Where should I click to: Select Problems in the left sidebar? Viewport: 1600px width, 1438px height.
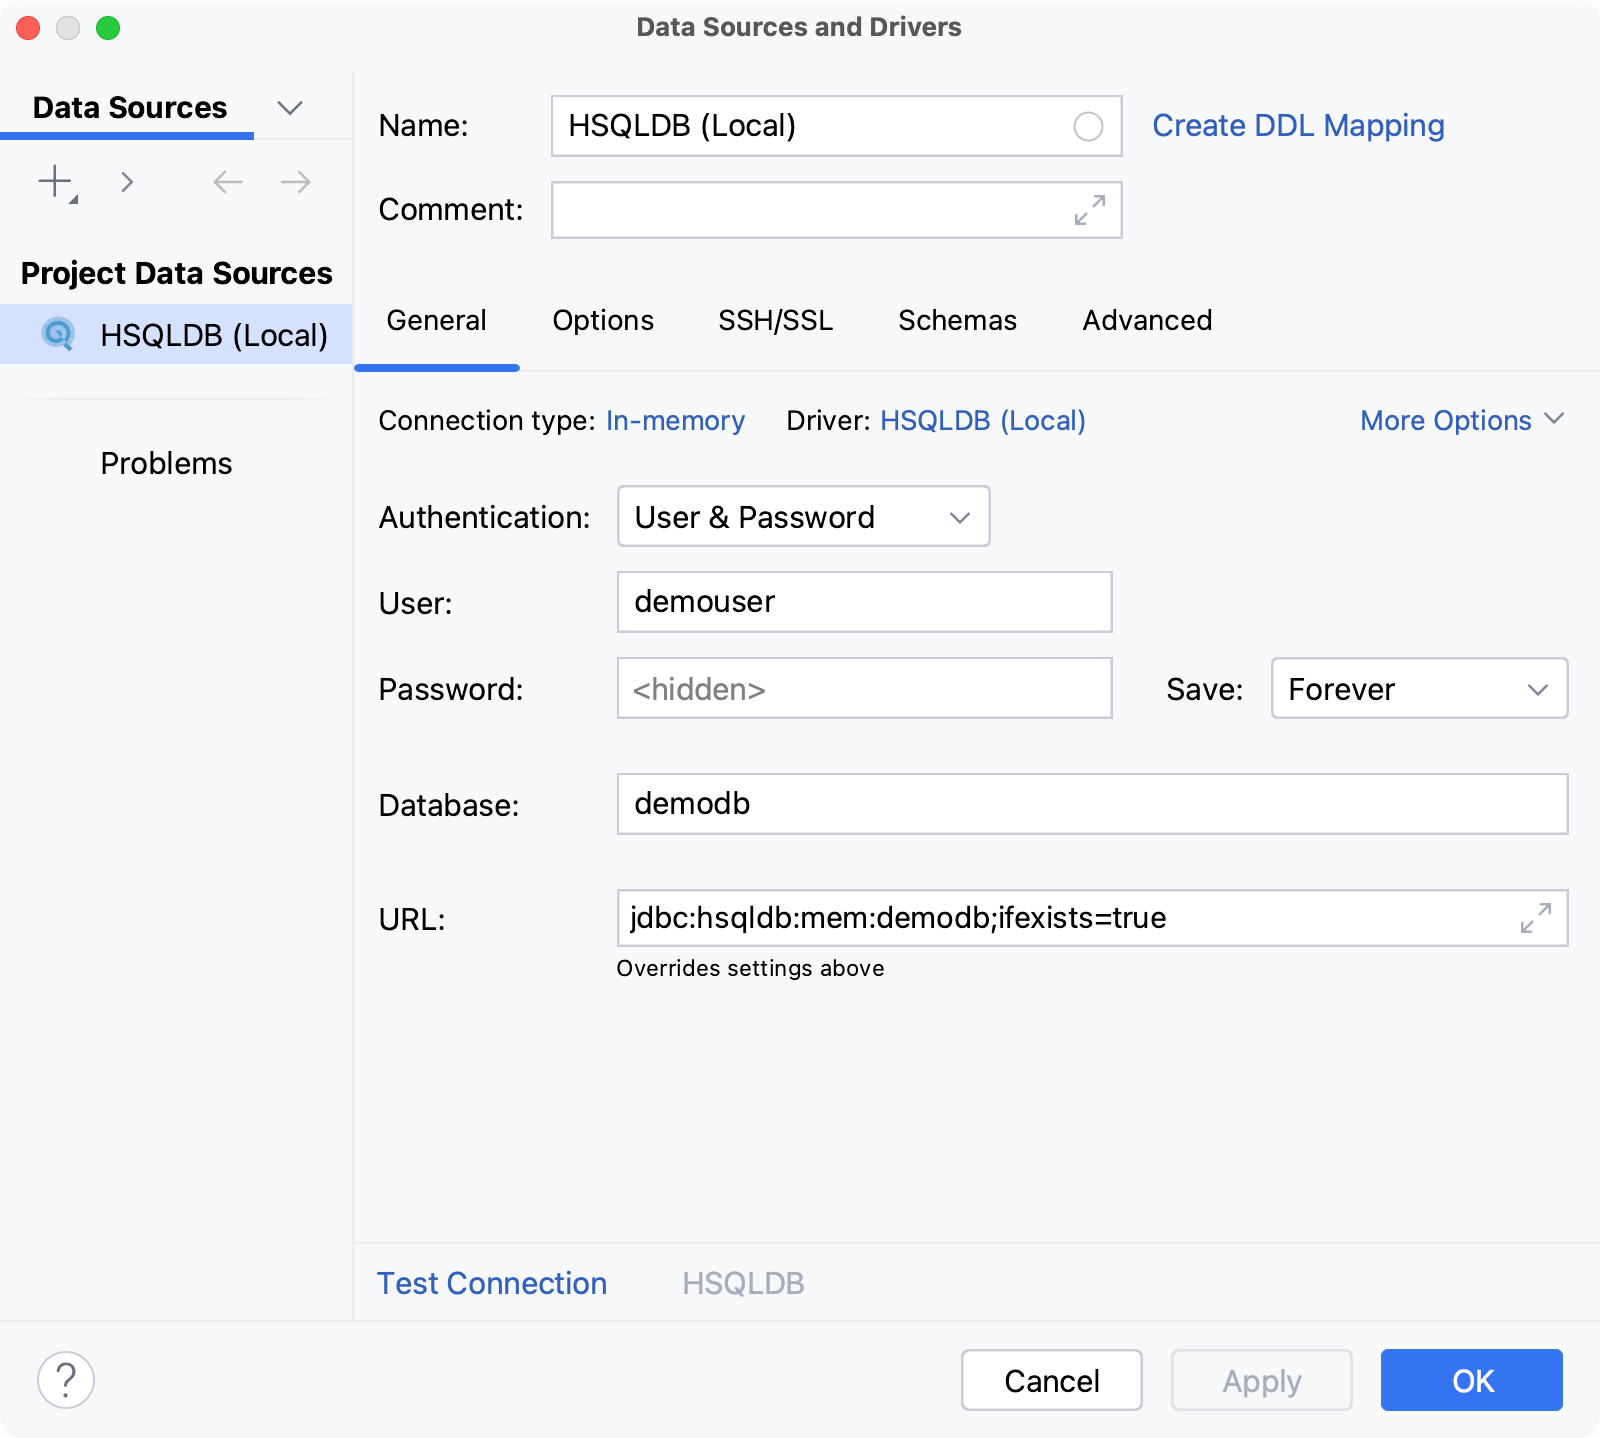(165, 462)
